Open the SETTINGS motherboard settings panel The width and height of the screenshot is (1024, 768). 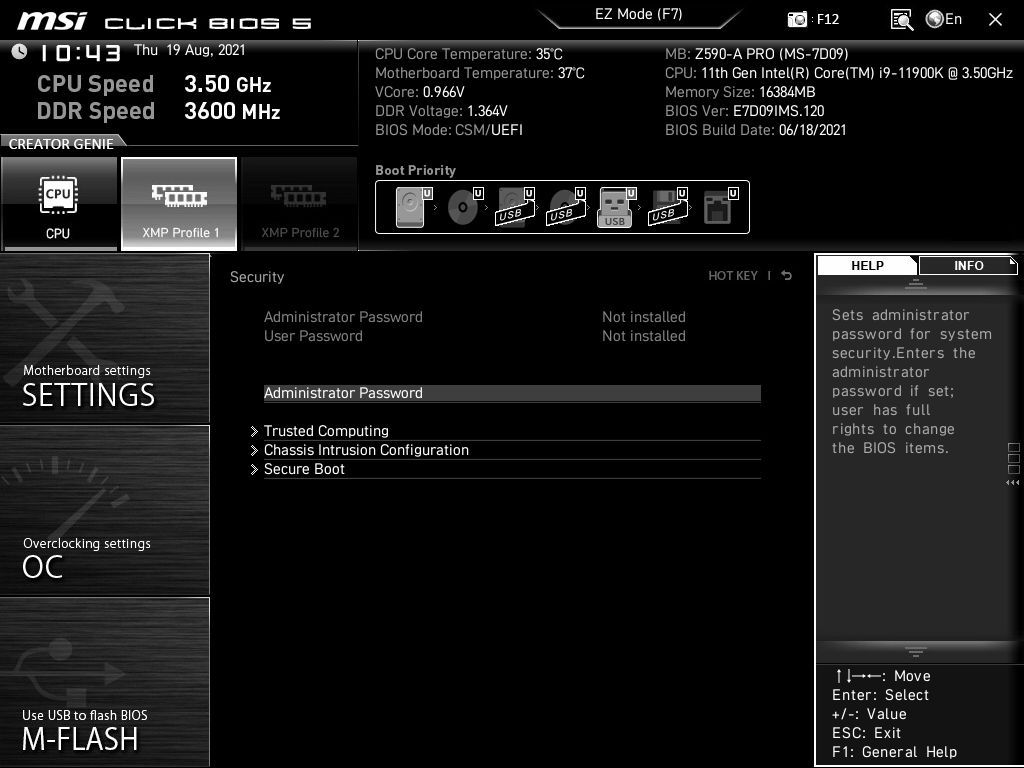click(x=104, y=338)
